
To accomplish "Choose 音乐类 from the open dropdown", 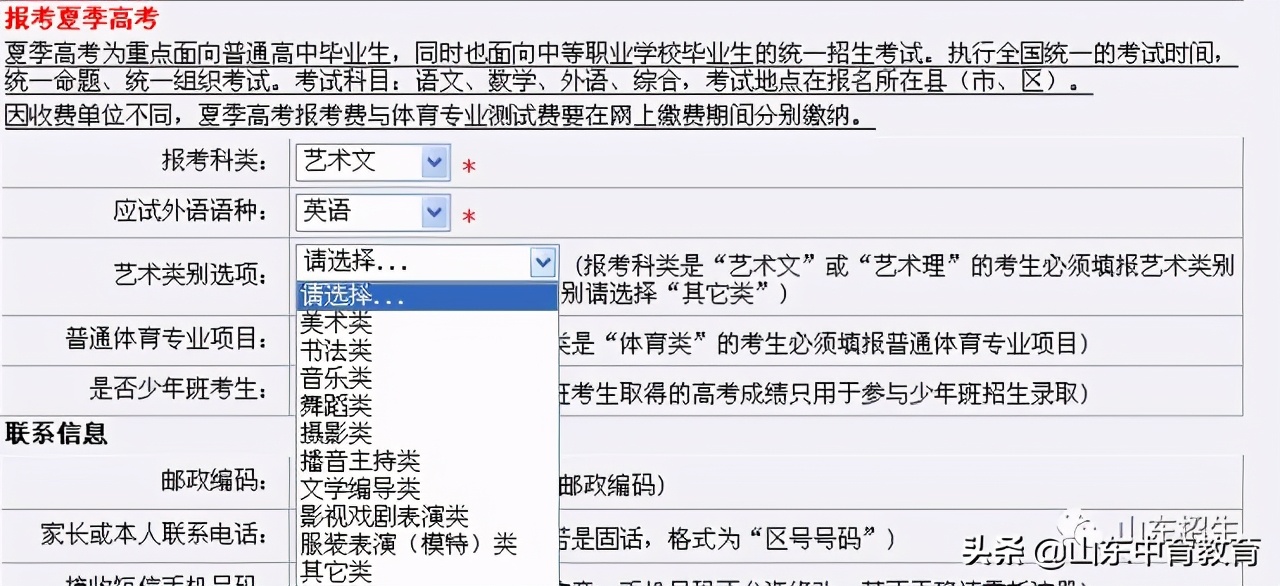I will point(330,377).
